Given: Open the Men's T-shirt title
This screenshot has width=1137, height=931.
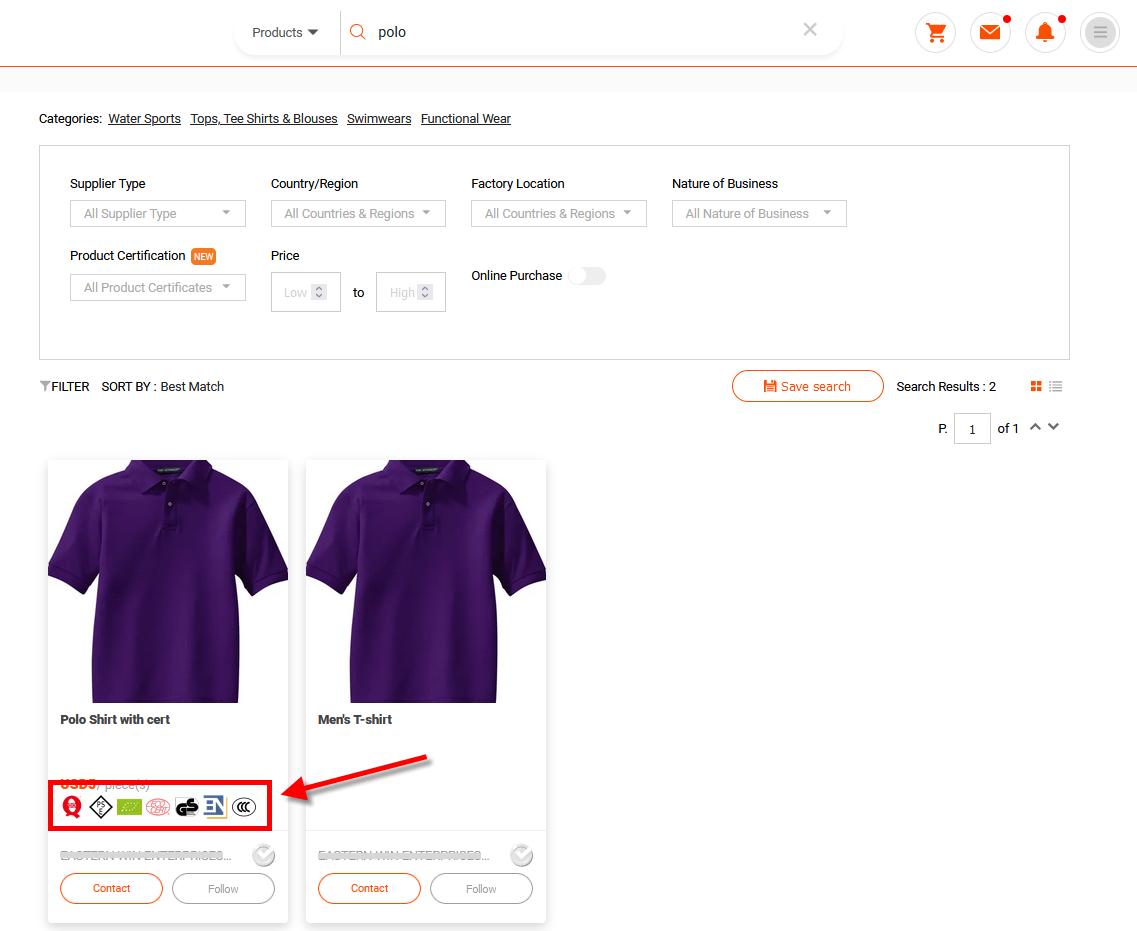Looking at the screenshot, I should 355,719.
